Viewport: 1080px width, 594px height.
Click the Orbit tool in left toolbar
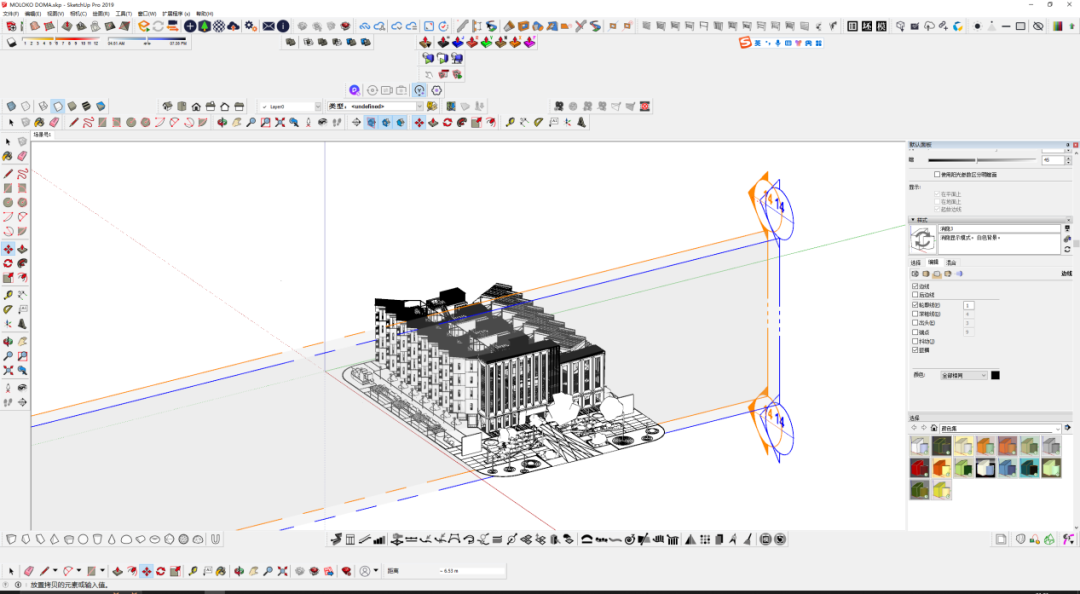coord(8,341)
